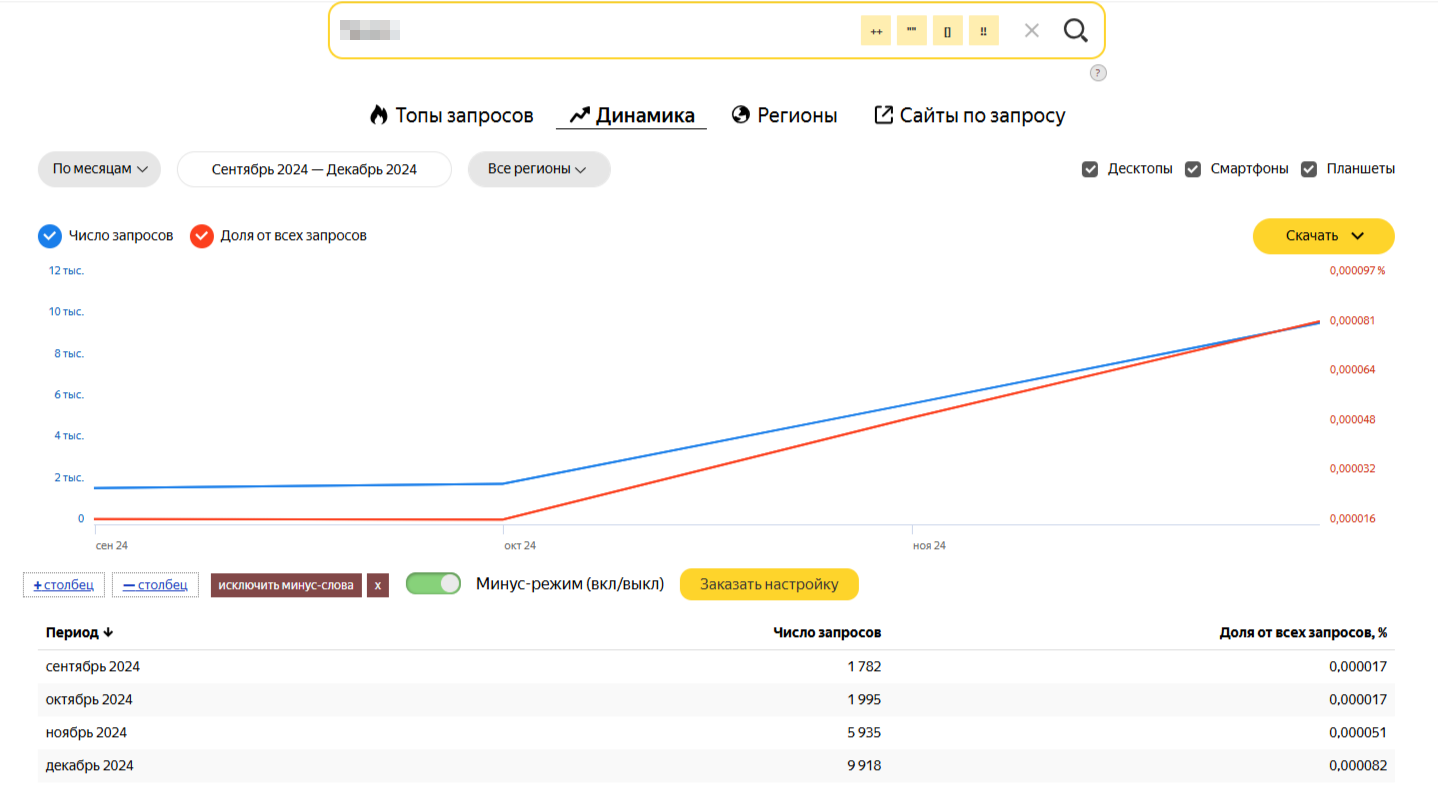1438x788 pixels.
Task: Click the "Заказать настройку" button
Action: [x=768, y=584]
